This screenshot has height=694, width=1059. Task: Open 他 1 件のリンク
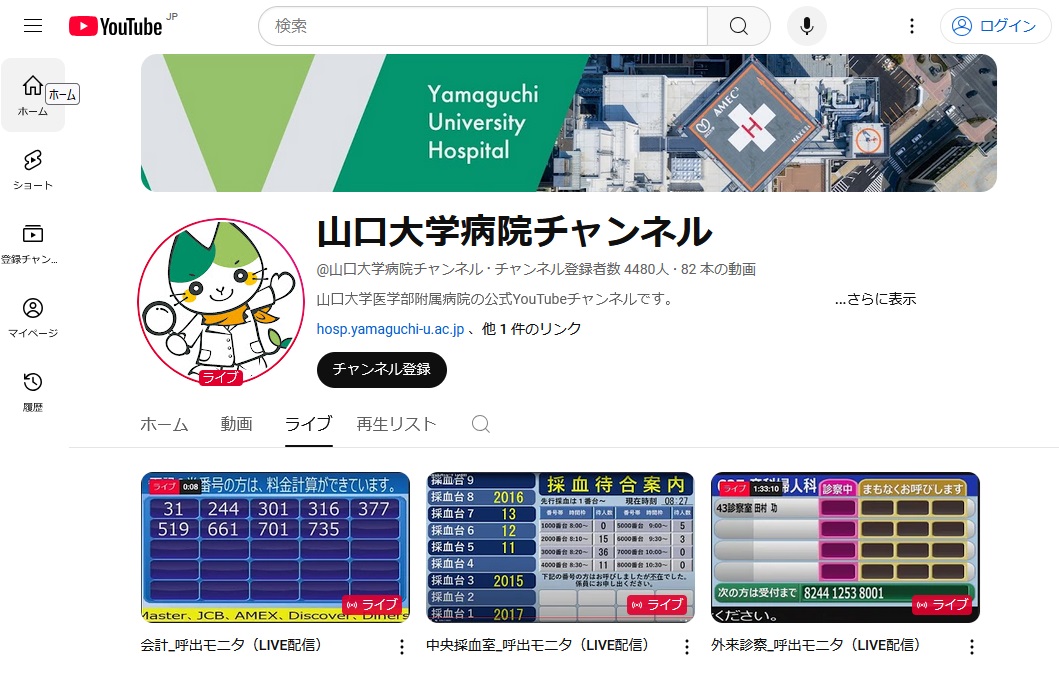(531, 329)
